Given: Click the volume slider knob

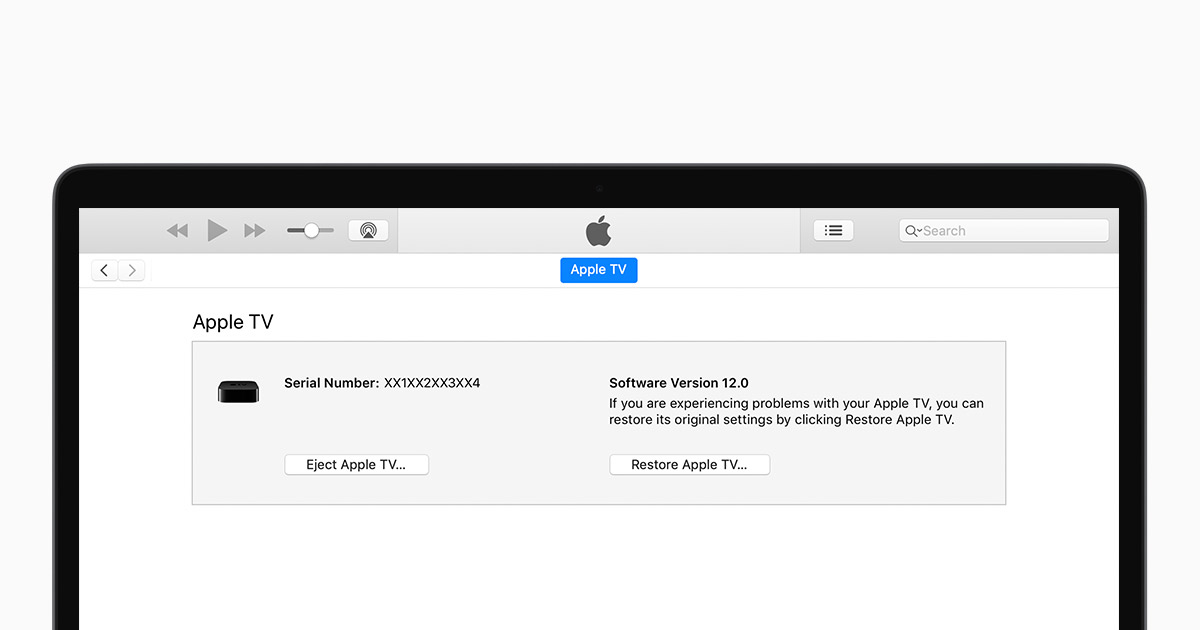Looking at the screenshot, I should (x=311, y=230).
